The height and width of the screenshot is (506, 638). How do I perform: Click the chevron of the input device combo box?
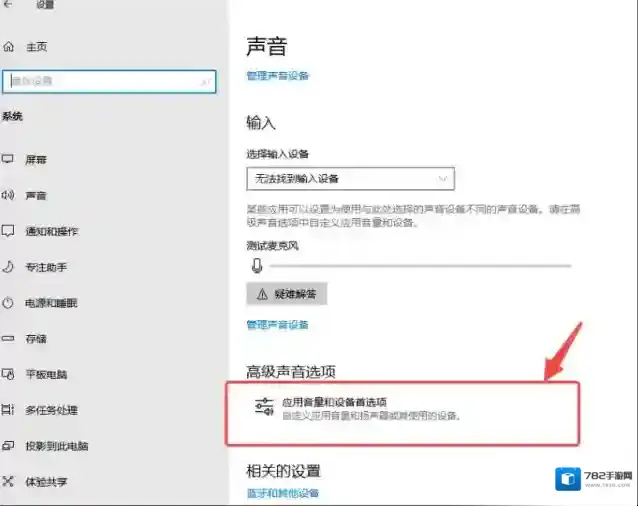click(442, 179)
